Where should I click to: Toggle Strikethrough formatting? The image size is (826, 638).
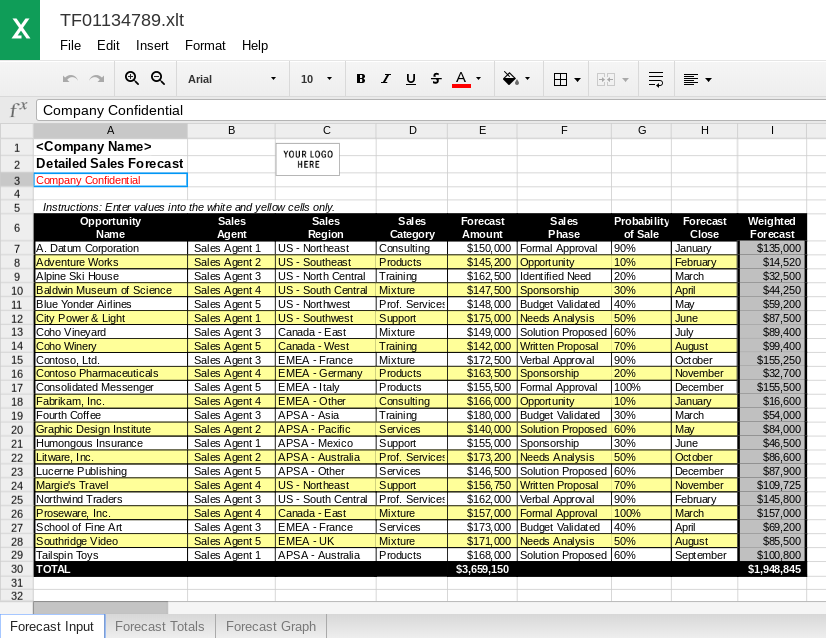click(x=436, y=79)
